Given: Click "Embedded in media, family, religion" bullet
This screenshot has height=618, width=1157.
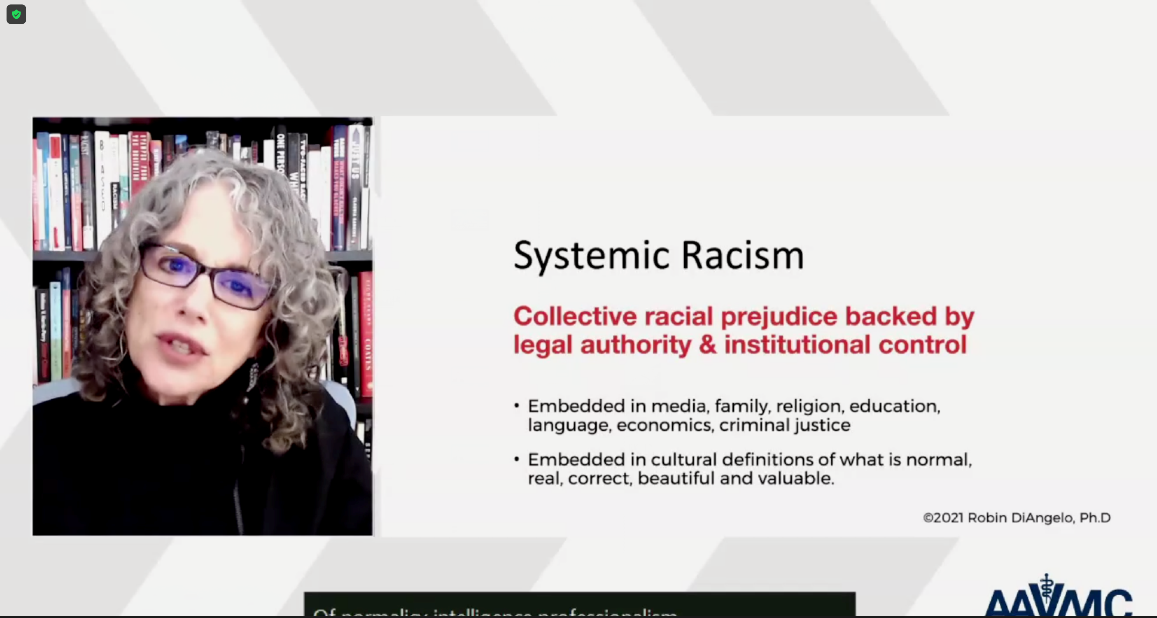Looking at the screenshot, I should [733, 407].
